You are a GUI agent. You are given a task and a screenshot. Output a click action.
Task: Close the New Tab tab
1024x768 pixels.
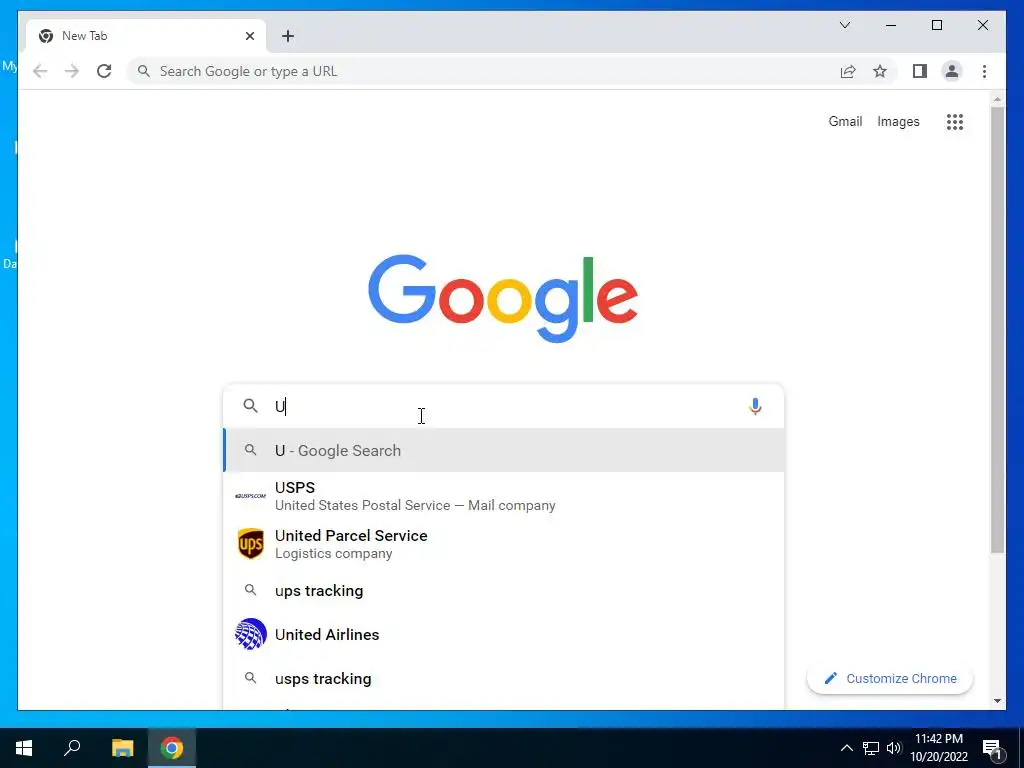[249, 36]
